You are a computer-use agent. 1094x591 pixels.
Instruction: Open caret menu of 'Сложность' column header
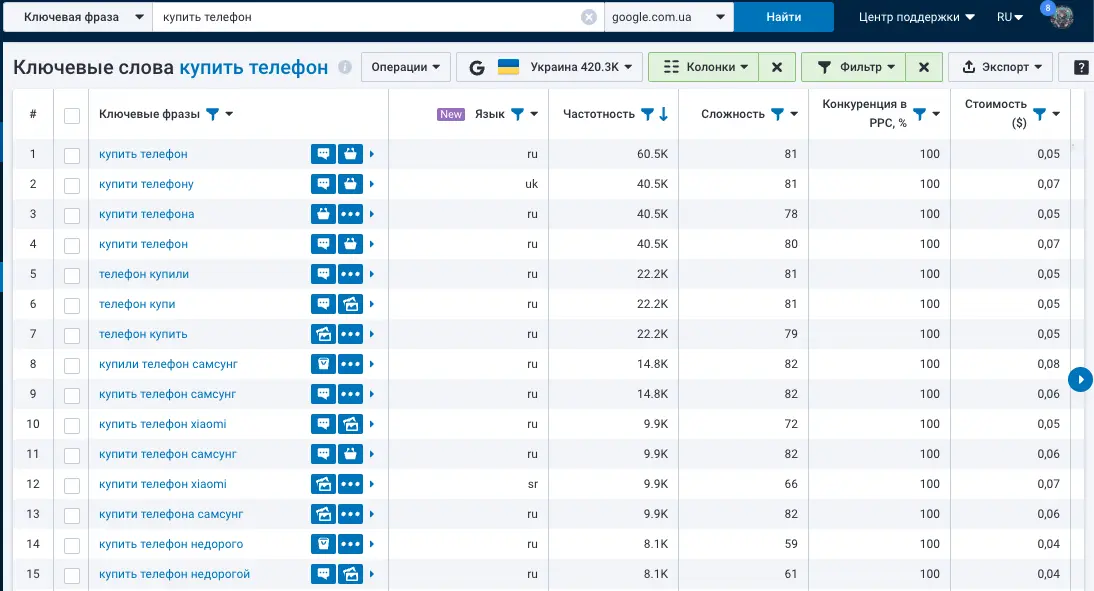tap(794, 114)
